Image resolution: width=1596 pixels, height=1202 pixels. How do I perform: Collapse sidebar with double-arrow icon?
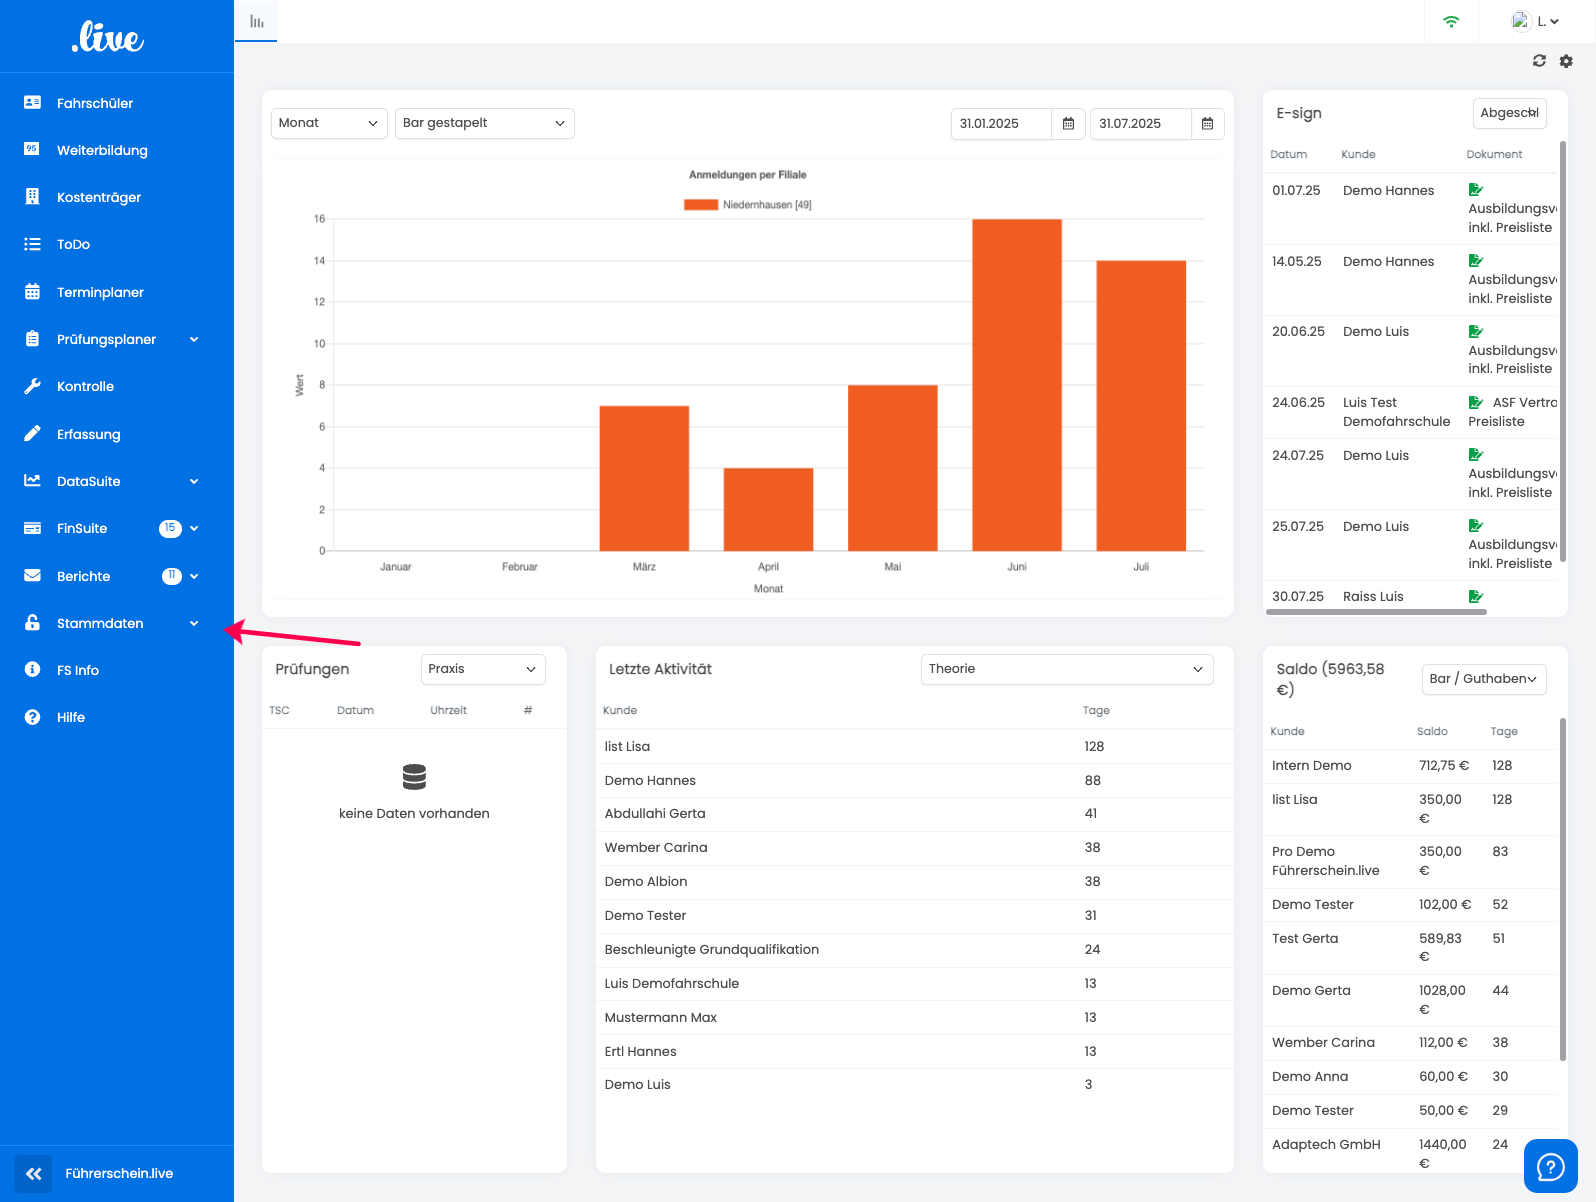click(33, 1173)
